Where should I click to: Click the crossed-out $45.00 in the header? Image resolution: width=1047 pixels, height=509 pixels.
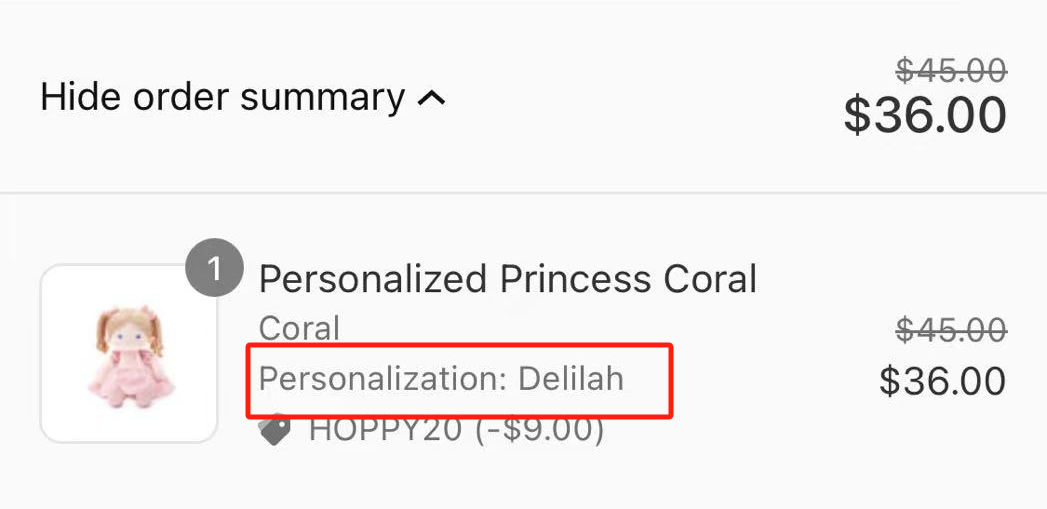click(950, 70)
